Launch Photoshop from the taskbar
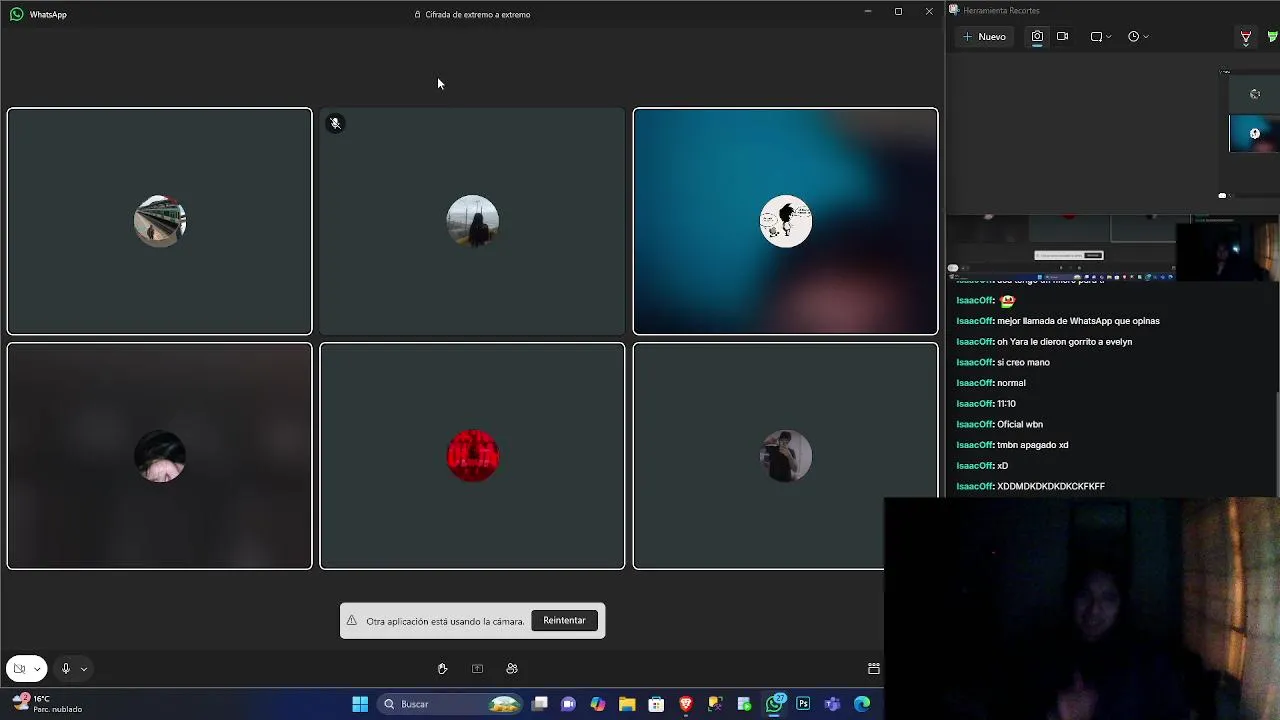 803,704
